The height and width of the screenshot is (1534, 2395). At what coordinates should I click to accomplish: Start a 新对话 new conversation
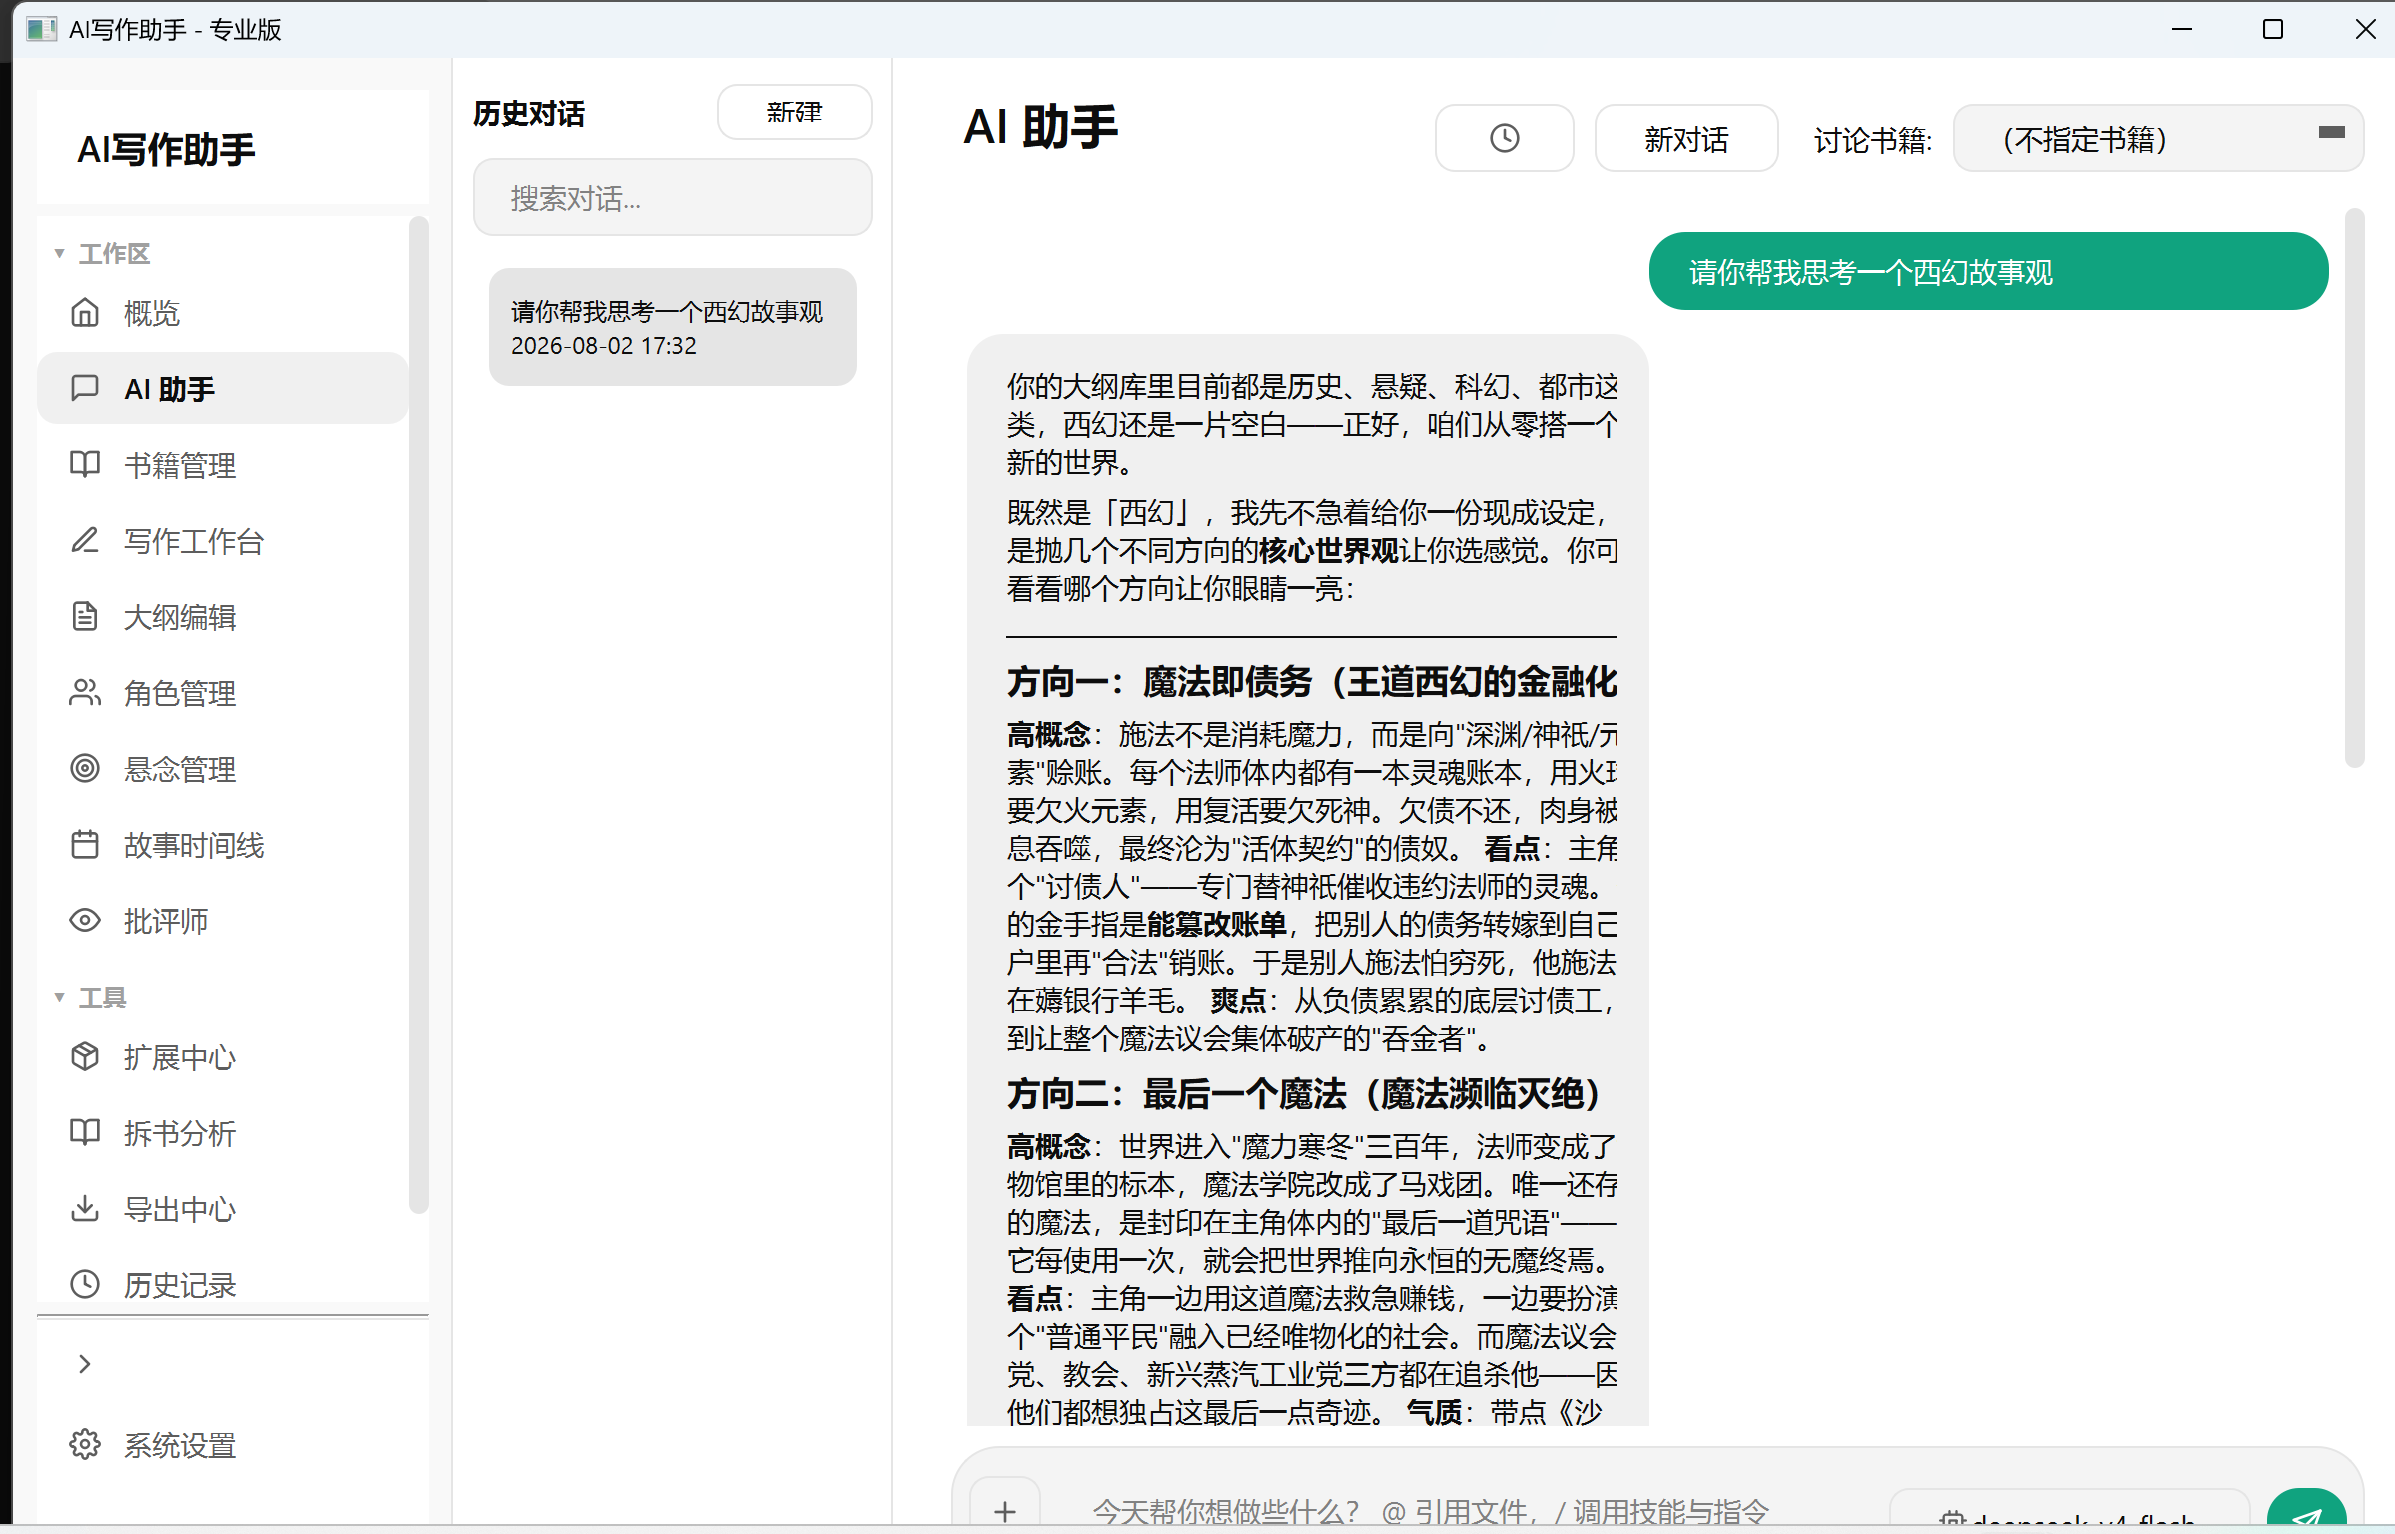coord(1686,138)
